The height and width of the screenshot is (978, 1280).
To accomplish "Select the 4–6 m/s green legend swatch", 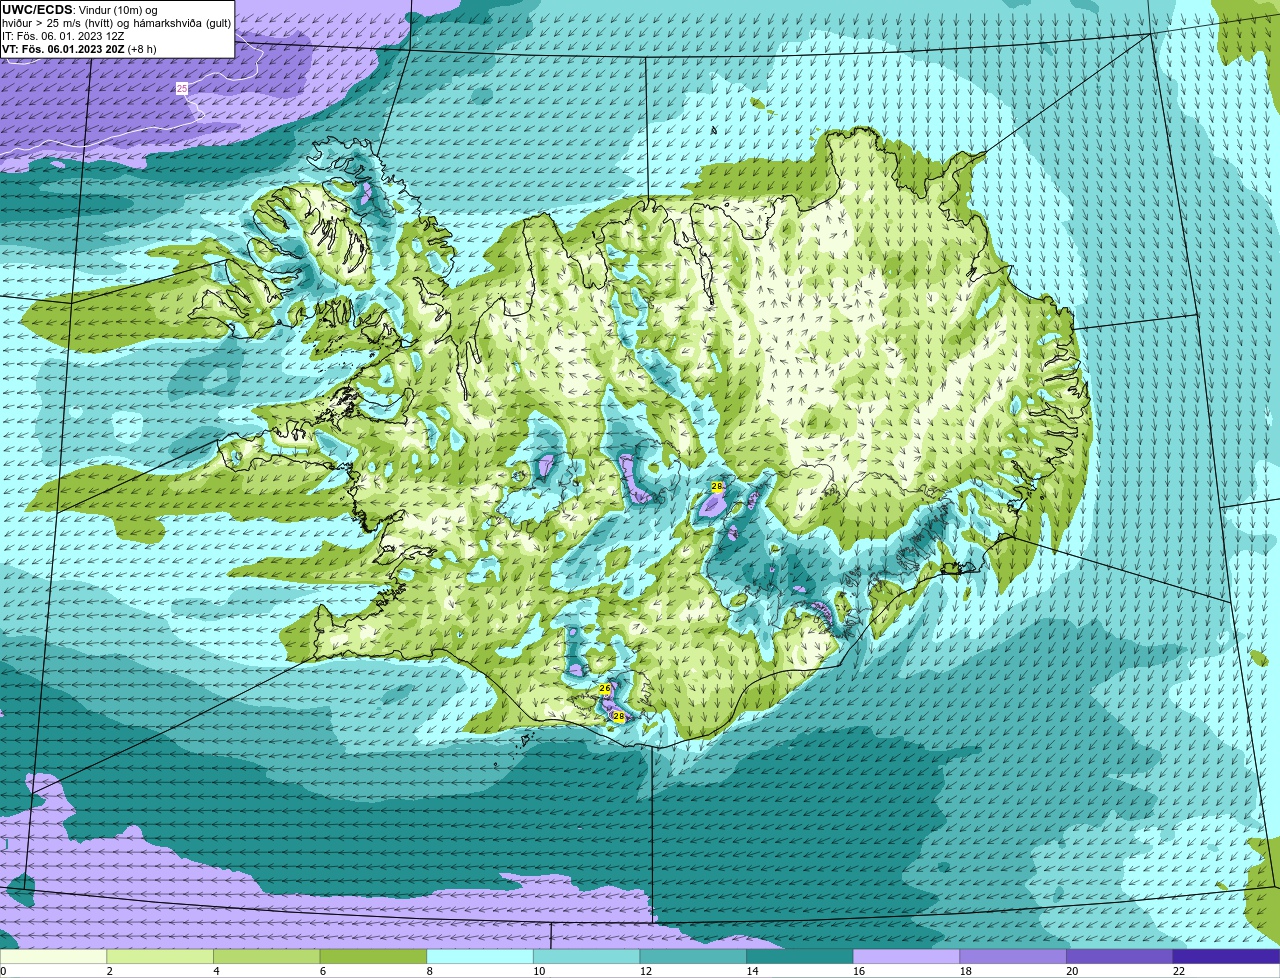I will coord(266,957).
